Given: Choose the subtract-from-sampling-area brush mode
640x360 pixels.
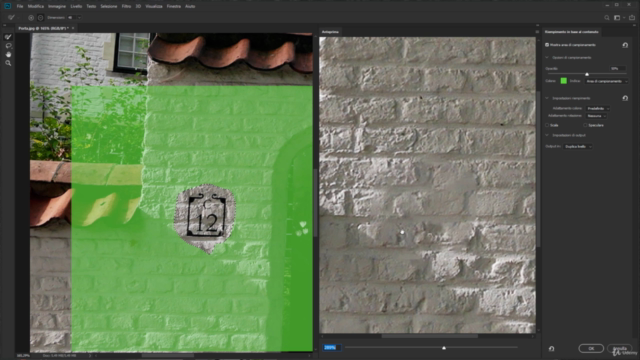Looking at the screenshot, I should coord(40,18).
